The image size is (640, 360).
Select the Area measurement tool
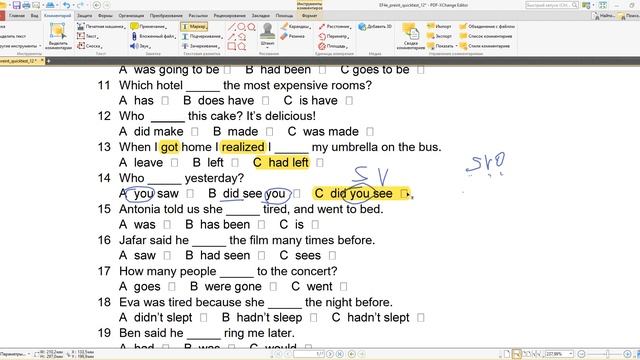pos(333,46)
